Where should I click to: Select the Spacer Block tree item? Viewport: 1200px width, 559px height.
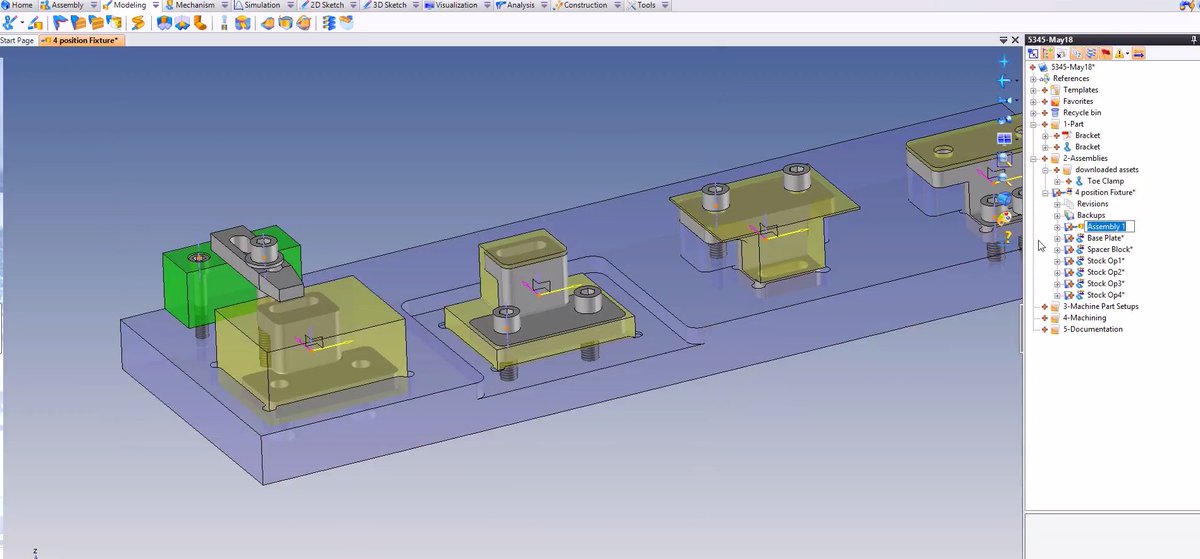coord(1109,249)
